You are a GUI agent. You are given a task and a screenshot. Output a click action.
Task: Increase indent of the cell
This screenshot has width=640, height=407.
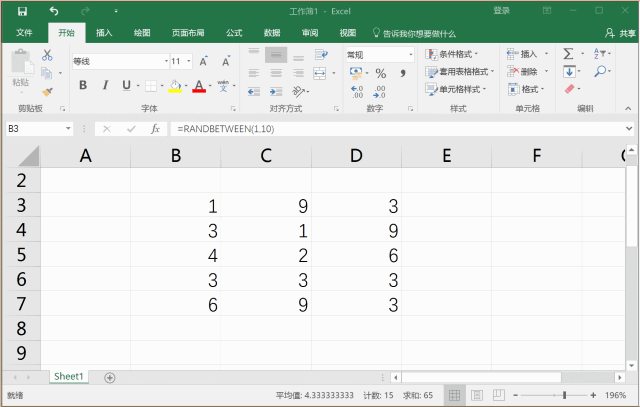[x=276, y=91]
